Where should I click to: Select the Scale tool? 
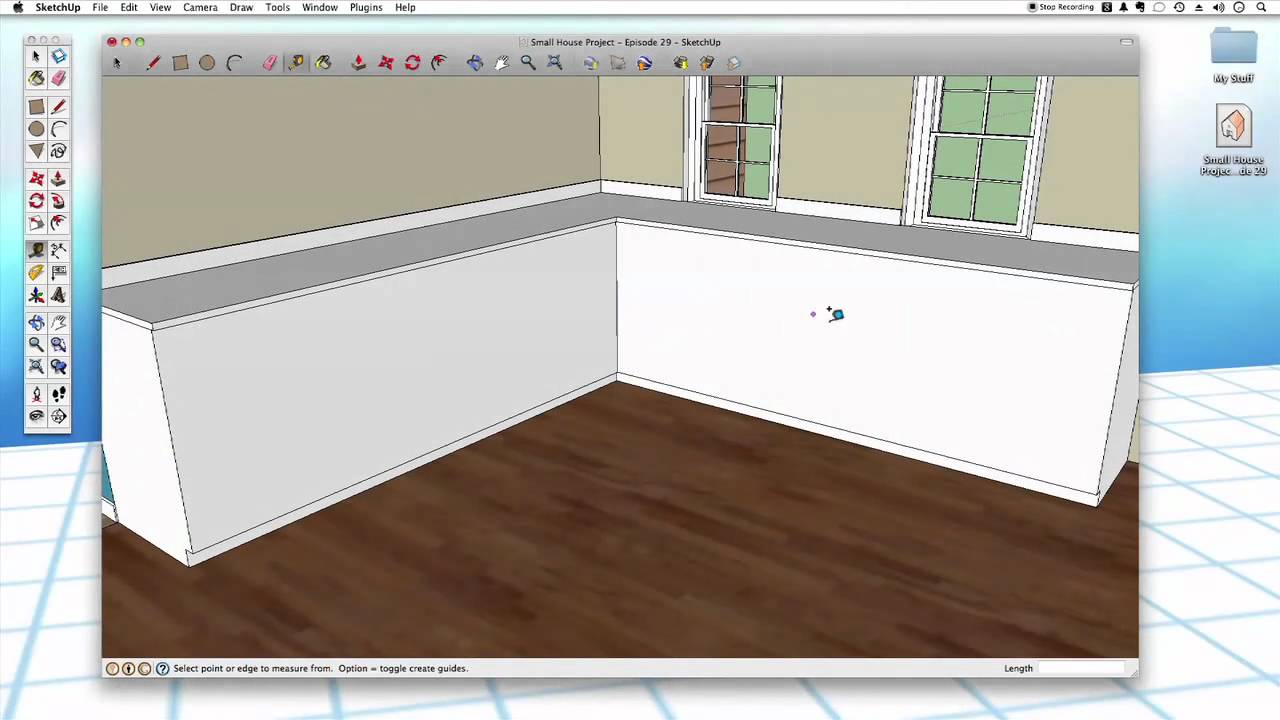point(36,223)
